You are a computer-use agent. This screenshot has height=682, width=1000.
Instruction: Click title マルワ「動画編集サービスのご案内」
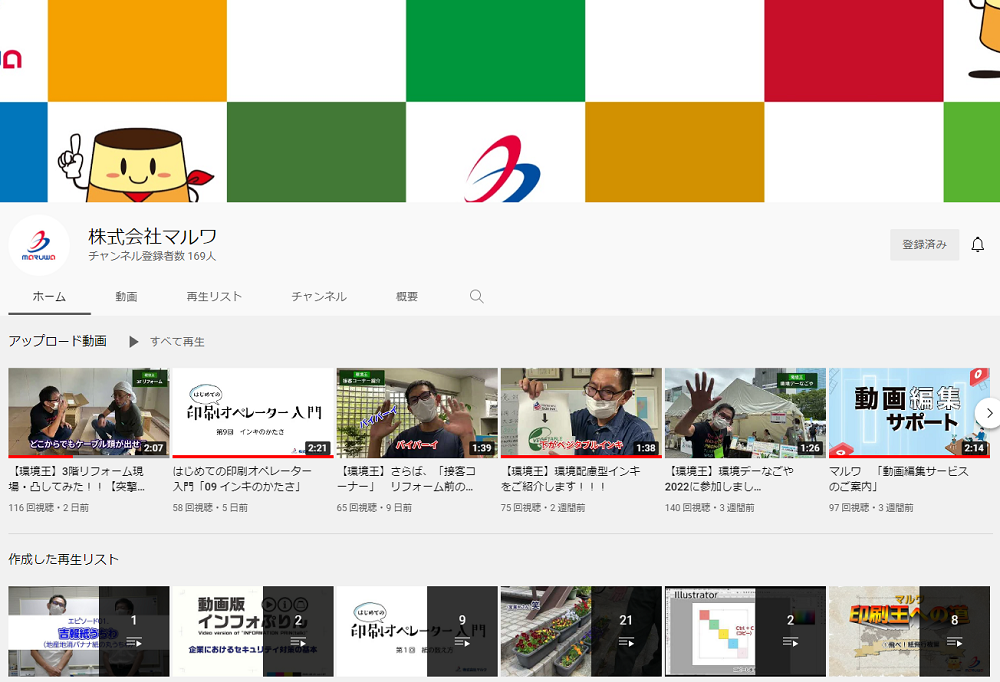point(899,478)
